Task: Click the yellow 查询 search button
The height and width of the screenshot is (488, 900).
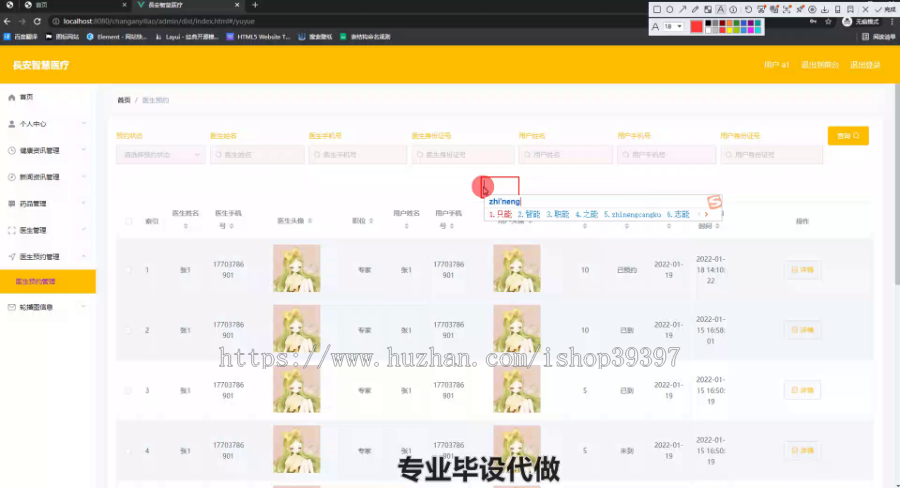Action: [x=848, y=136]
